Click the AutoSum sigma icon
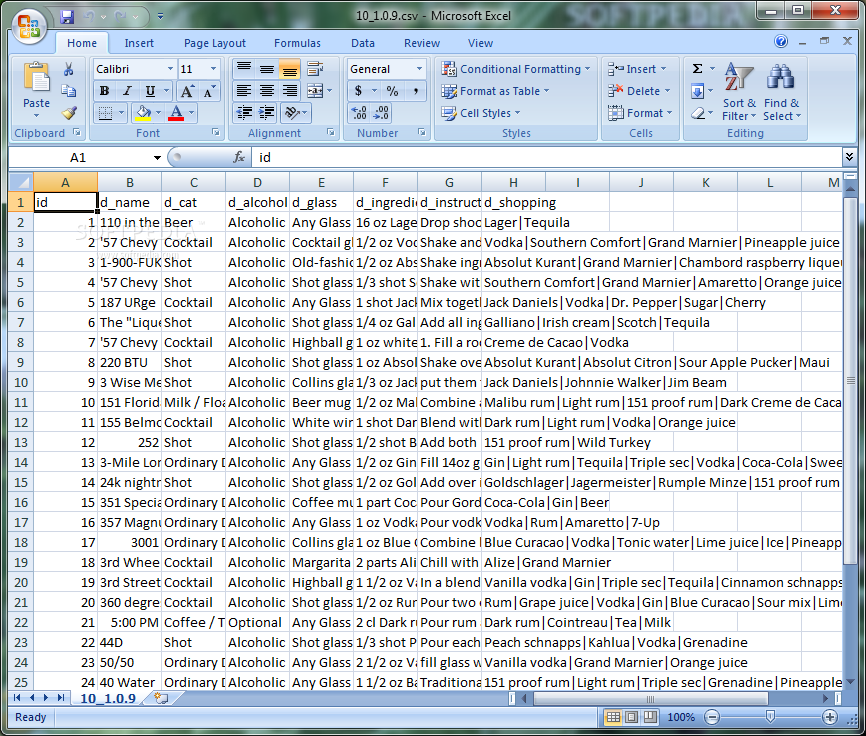 click(698, 68)
